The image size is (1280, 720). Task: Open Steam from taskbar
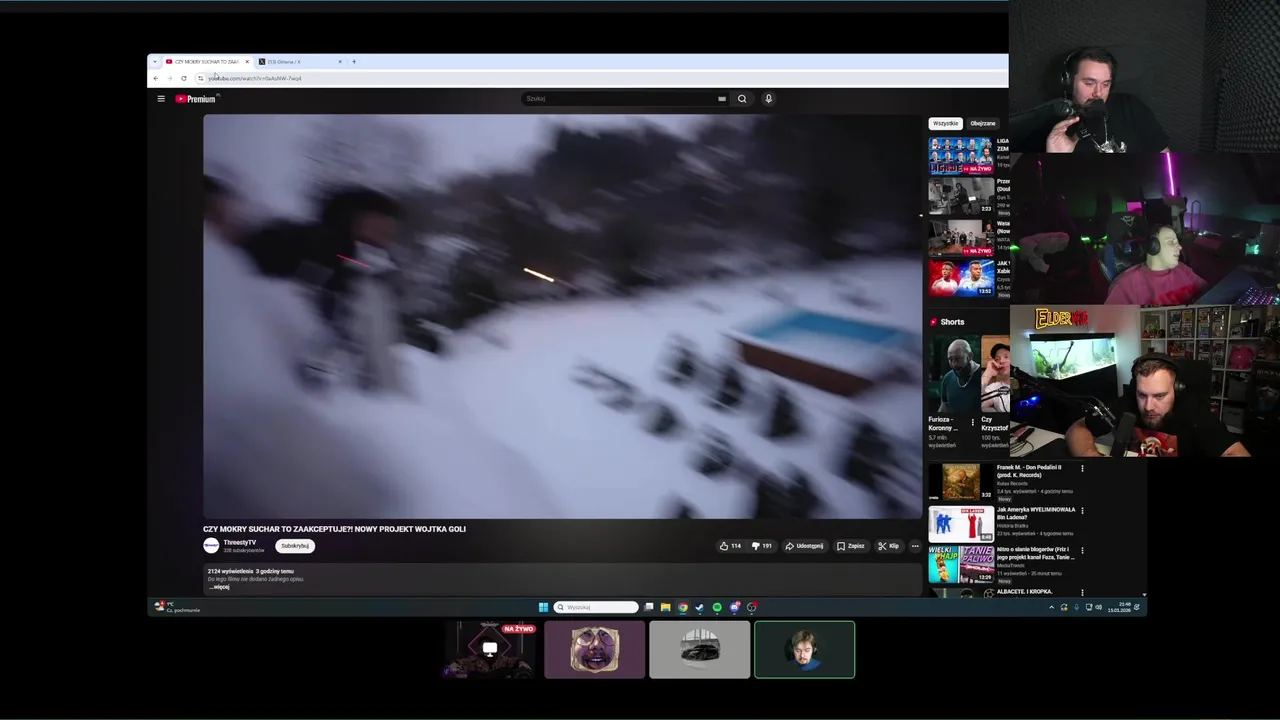(x=699, y=607)
